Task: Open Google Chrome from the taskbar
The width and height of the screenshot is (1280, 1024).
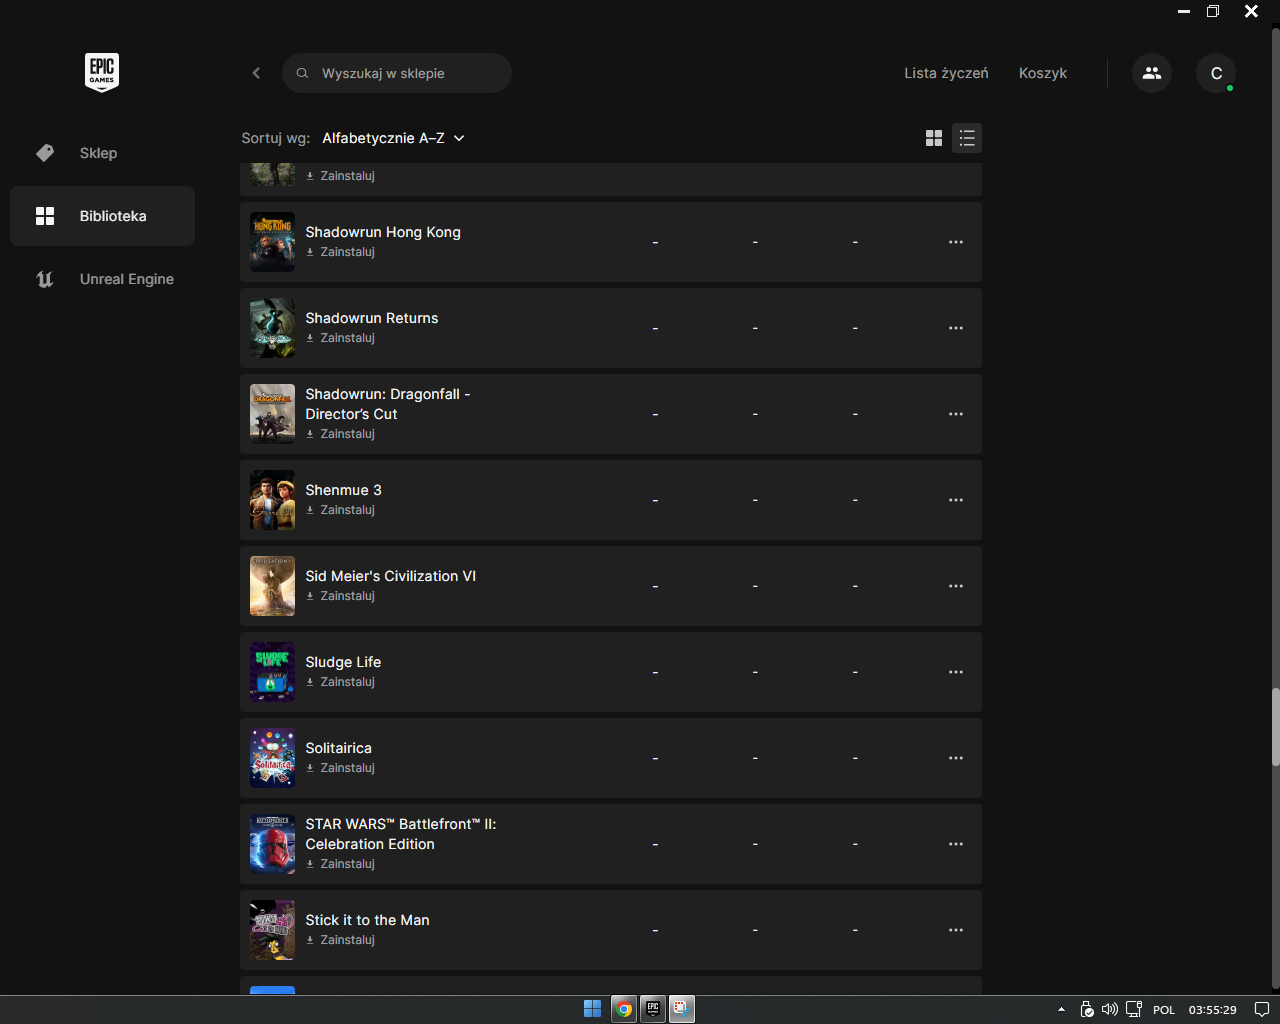Action: (x=624, y=1009)
